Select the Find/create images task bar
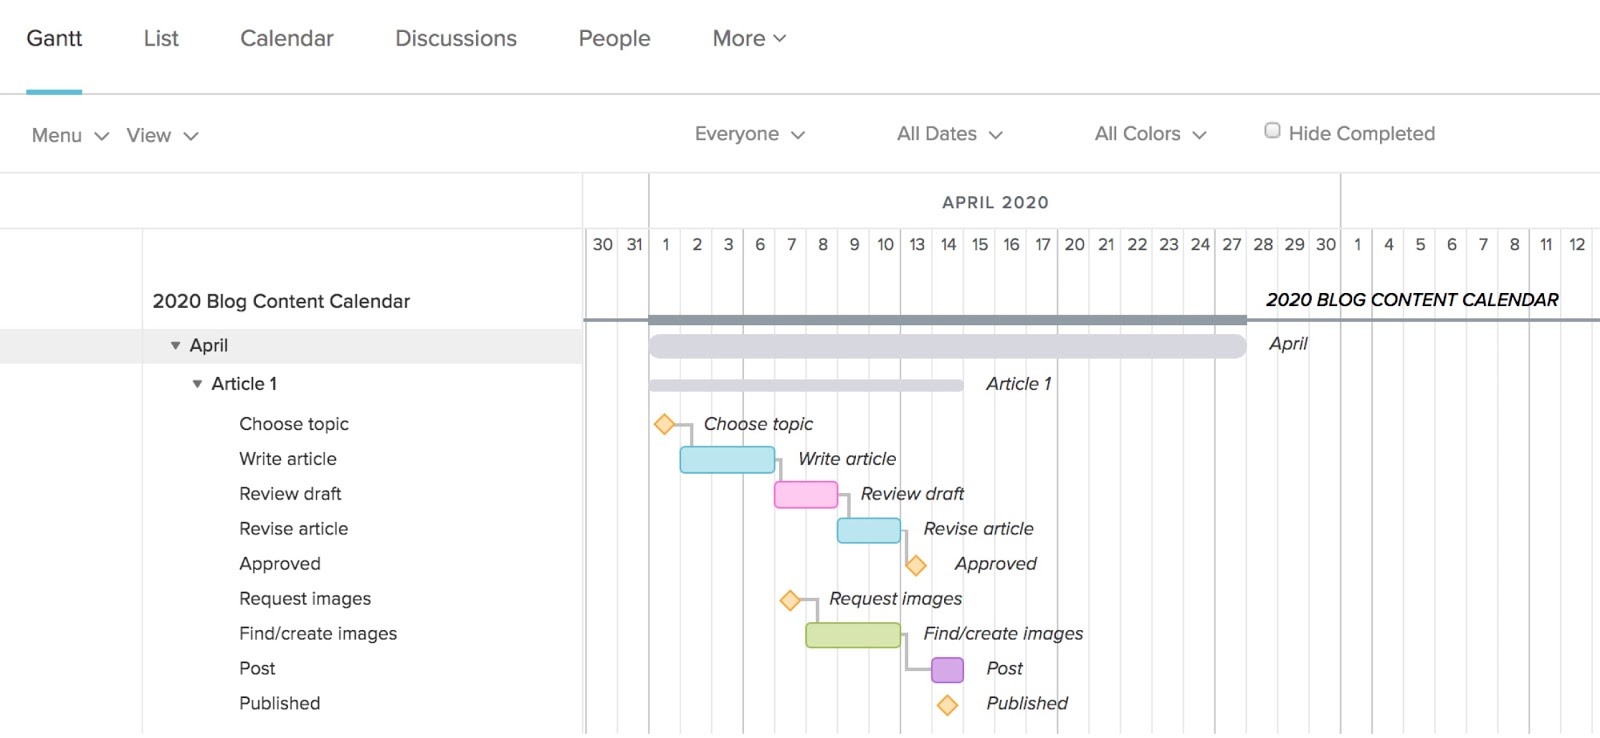This screenshot has width=1600, height=738. [852, 634]
